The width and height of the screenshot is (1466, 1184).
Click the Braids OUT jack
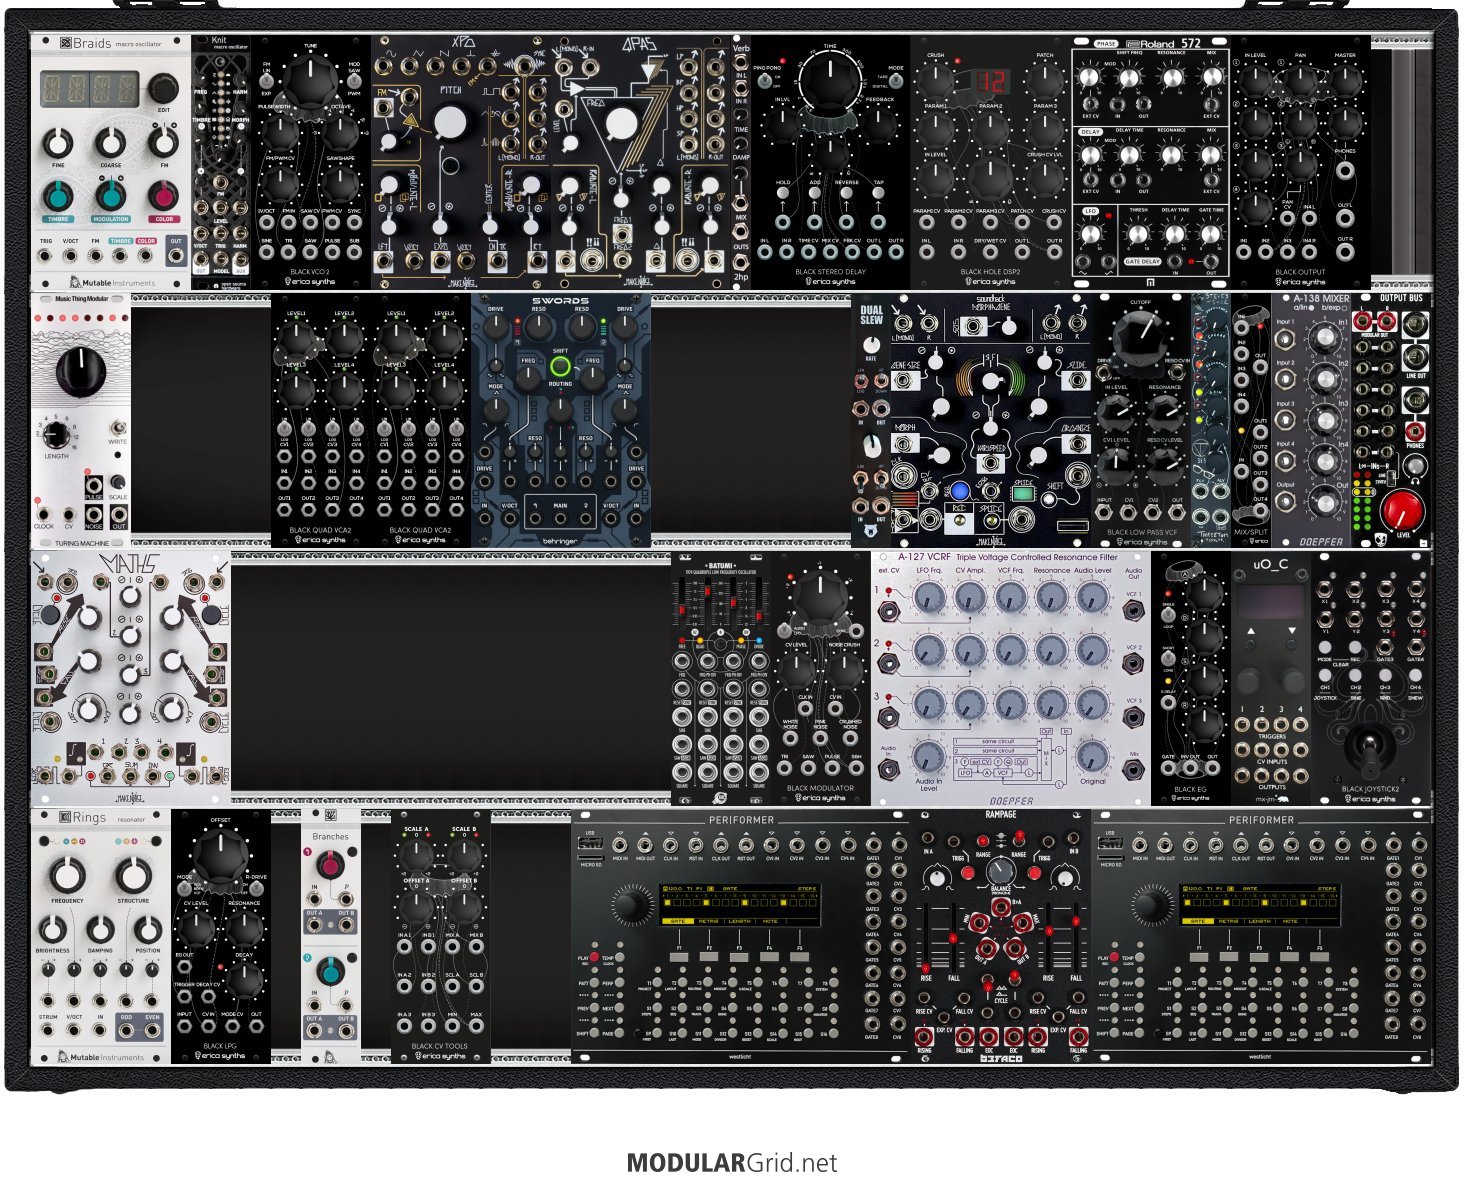[x=176, y=255]
